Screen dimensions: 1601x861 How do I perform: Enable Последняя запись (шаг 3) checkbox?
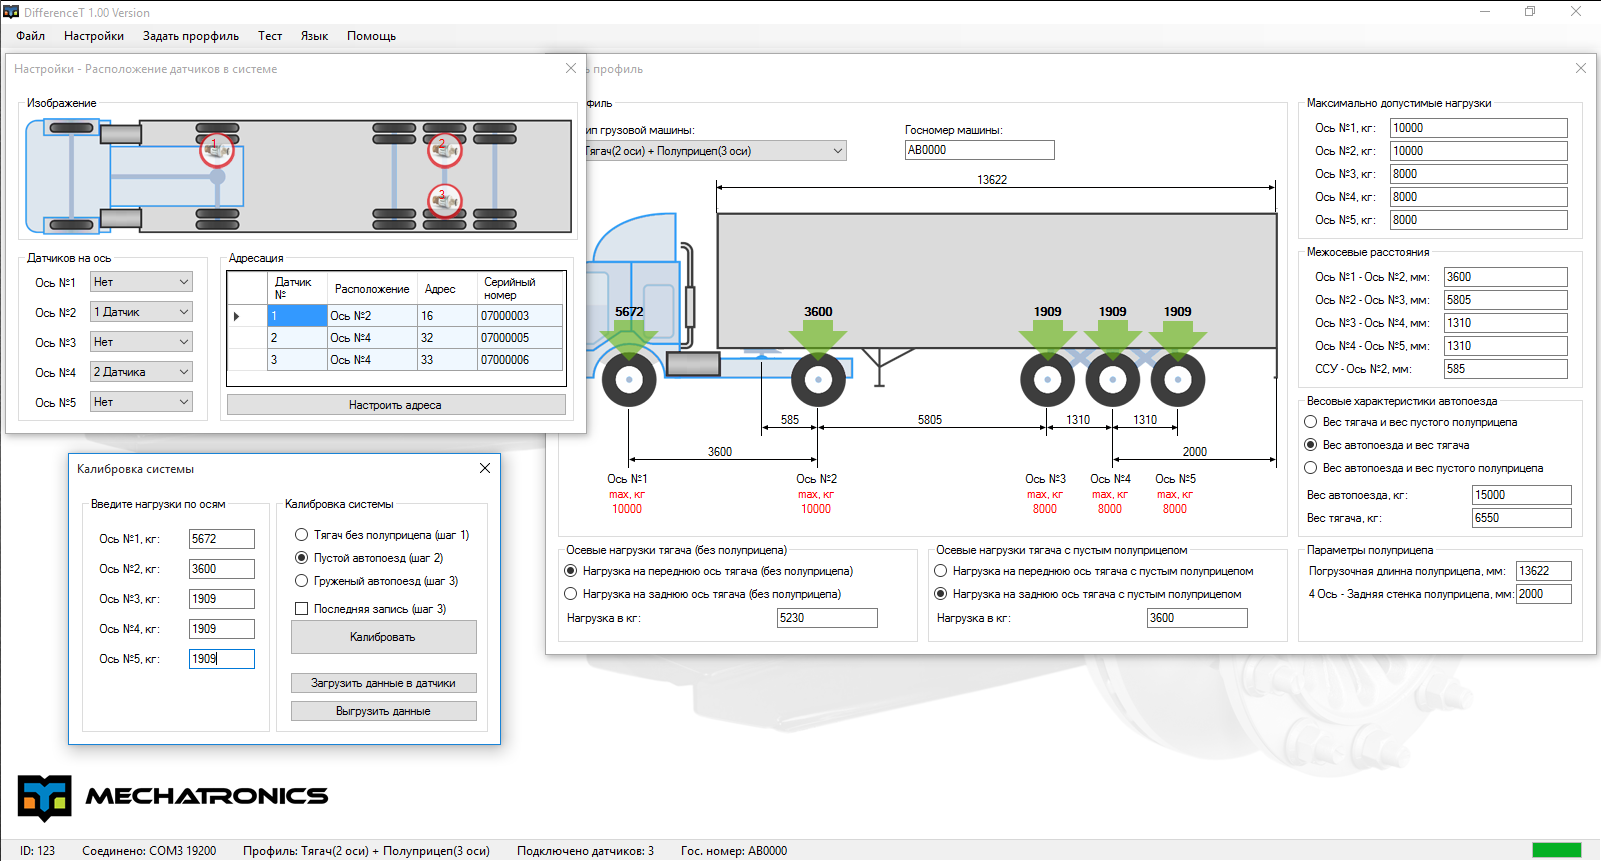click(301, 609)
